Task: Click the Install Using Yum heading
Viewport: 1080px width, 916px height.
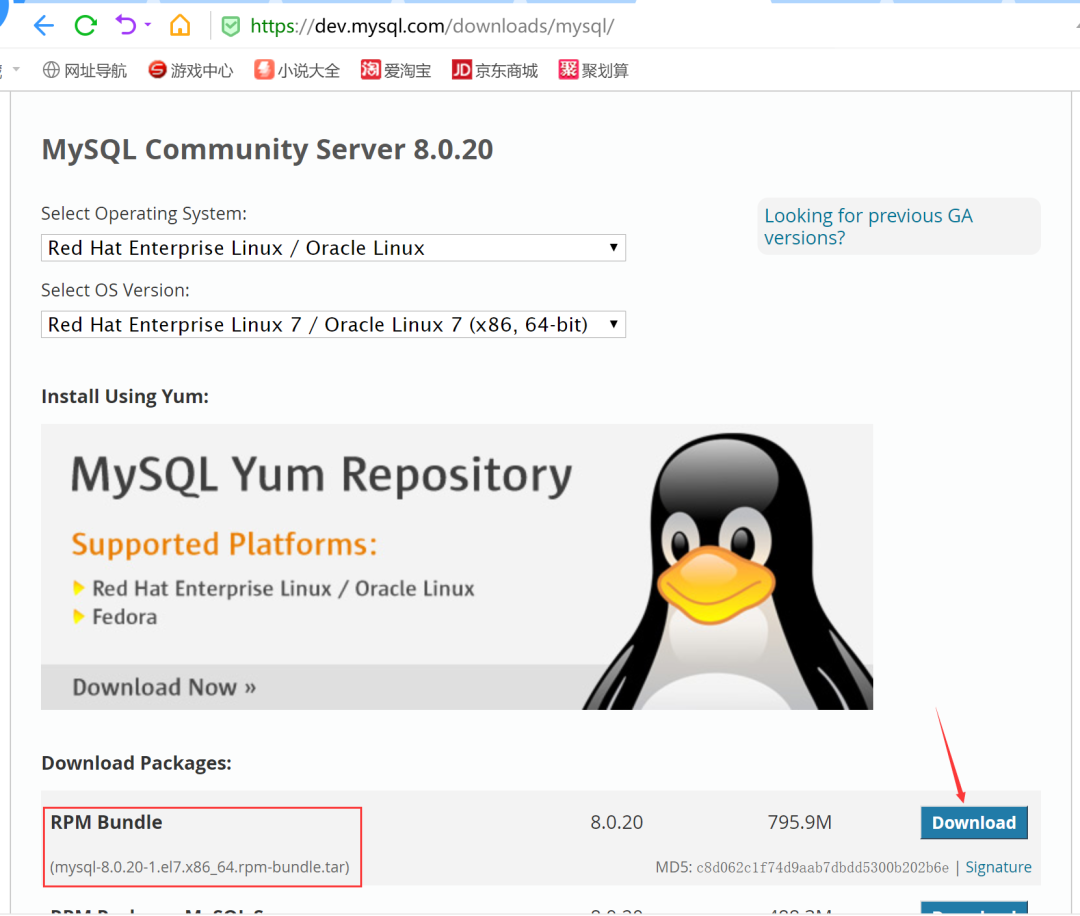Action: click(x=125, y=397)
